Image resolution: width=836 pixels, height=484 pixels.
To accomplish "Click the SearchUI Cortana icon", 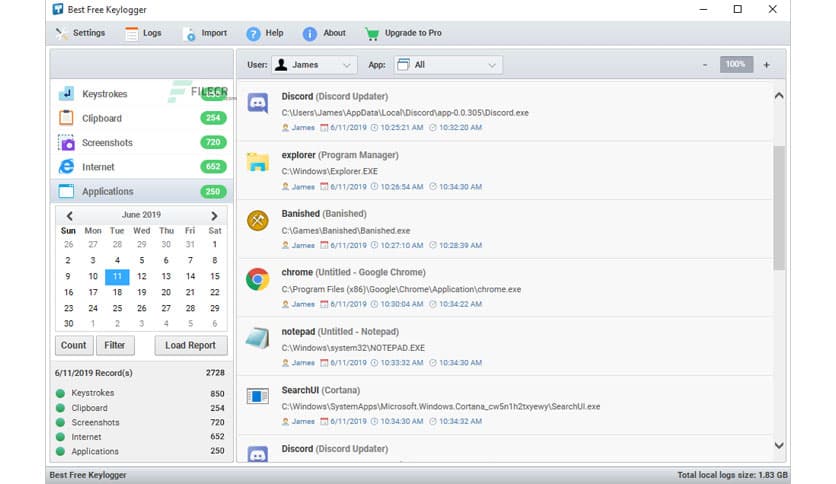I will click(258, 396).
